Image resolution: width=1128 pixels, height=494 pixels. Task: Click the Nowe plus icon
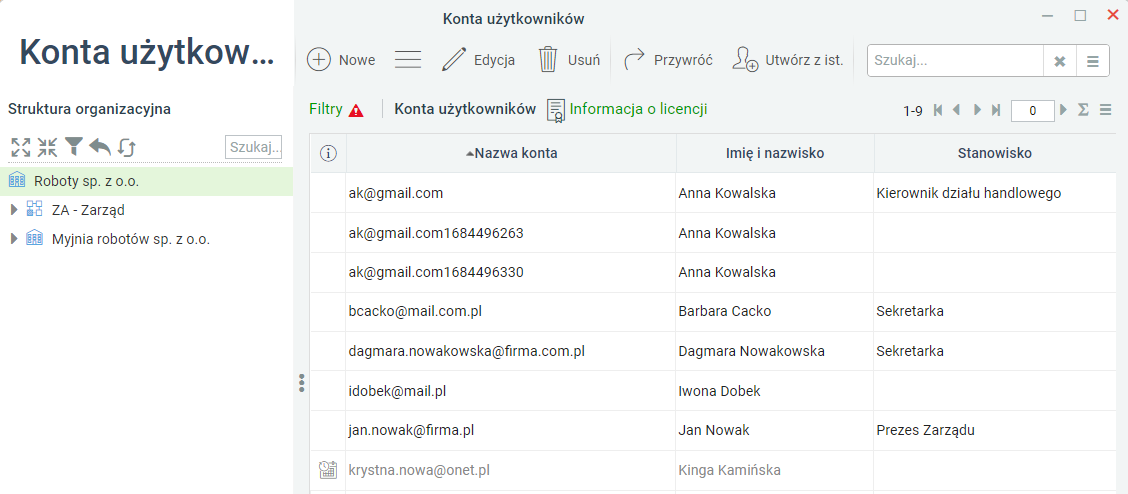tap(319, 60)
